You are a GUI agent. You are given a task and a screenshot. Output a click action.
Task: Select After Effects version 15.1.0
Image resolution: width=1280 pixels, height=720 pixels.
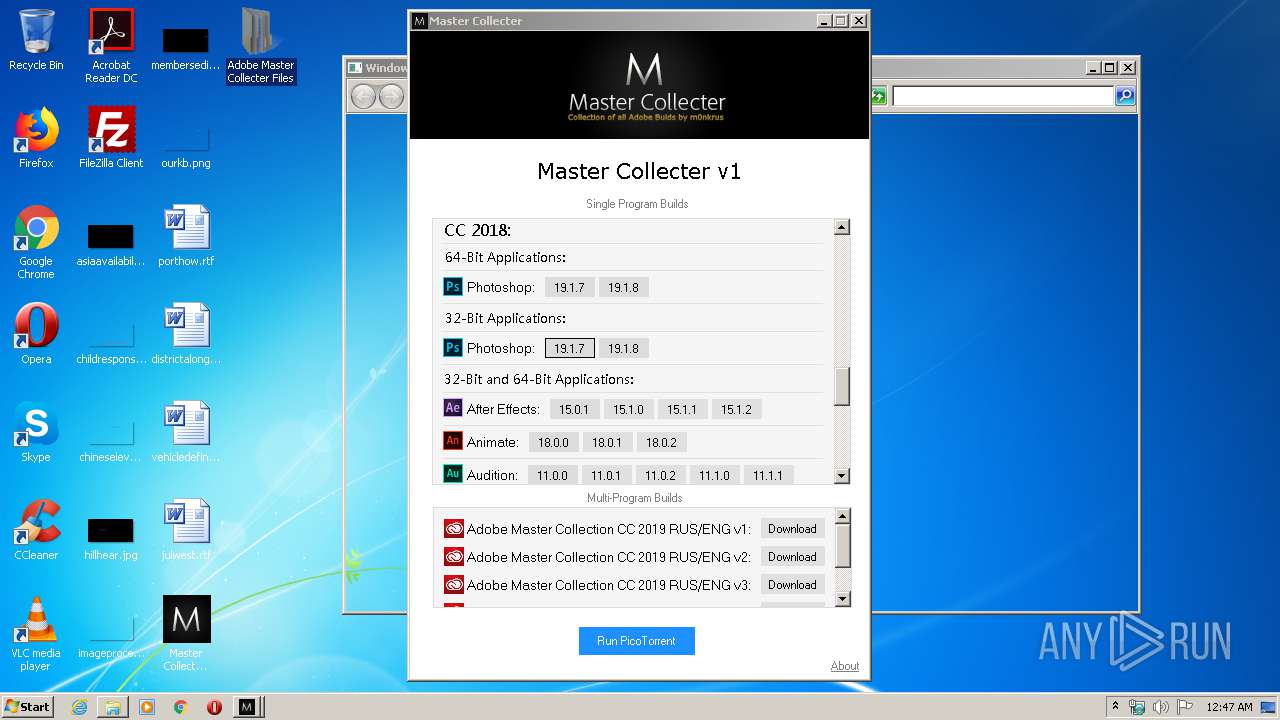point(628,409)
